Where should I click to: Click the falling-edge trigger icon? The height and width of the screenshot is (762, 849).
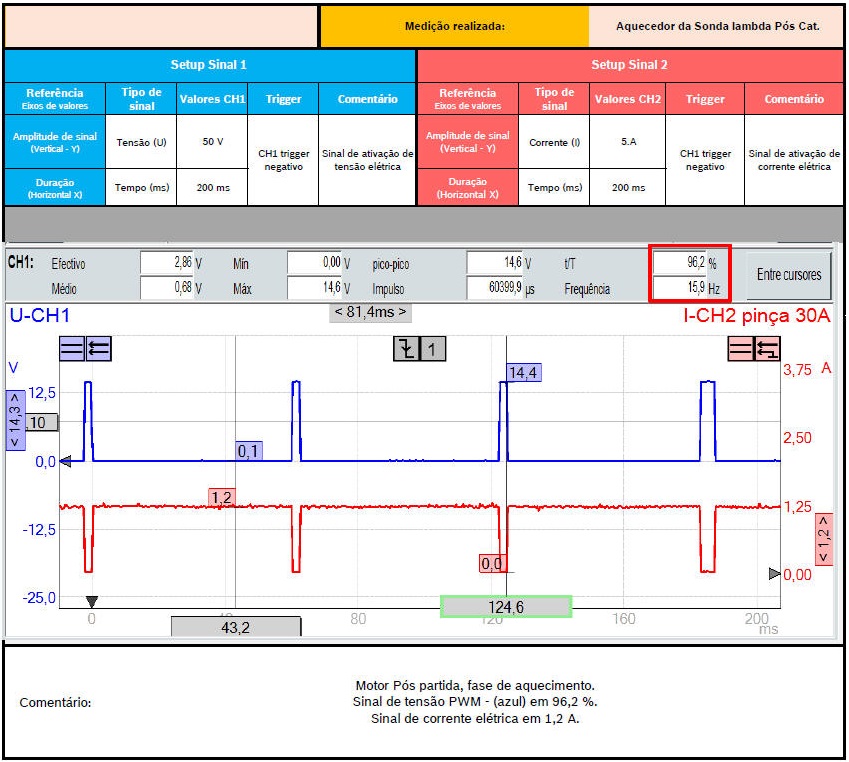coord(405,349)
